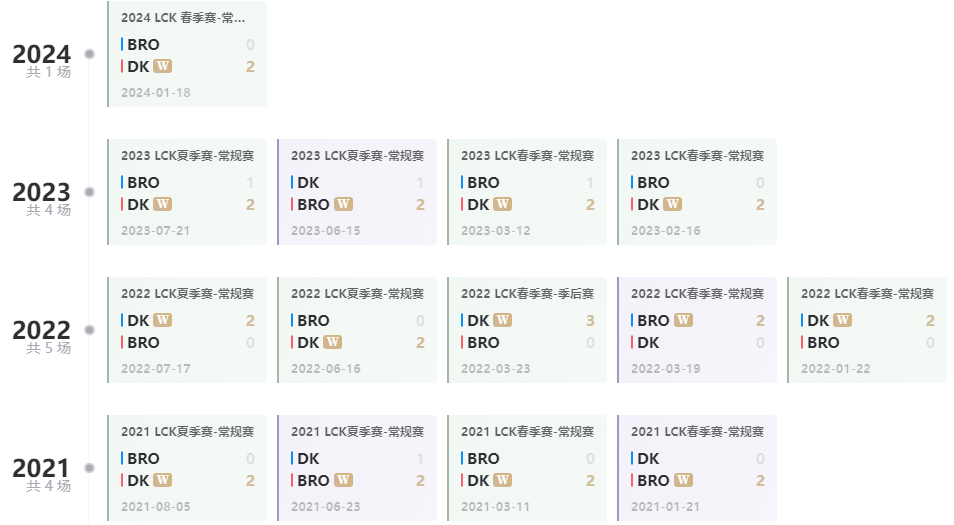The height and width of the screenshot is (525, 954).
Task: Click the W badge beside BRO on 2021-06-23
Action: (343, 479)
